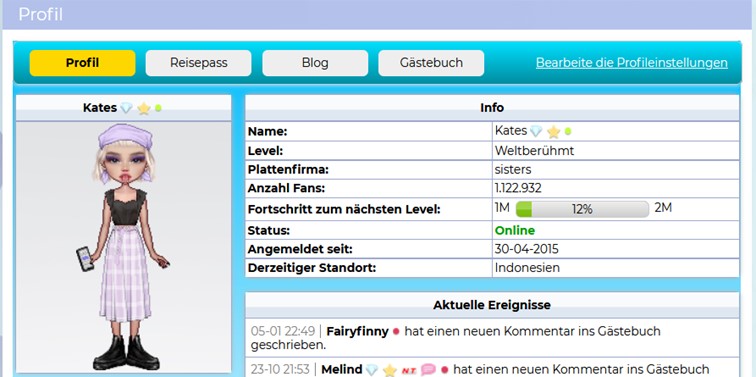Click star icon beside Kates in avatar header
This screenshot has width=756, height=377.
(x=144, y=108)
